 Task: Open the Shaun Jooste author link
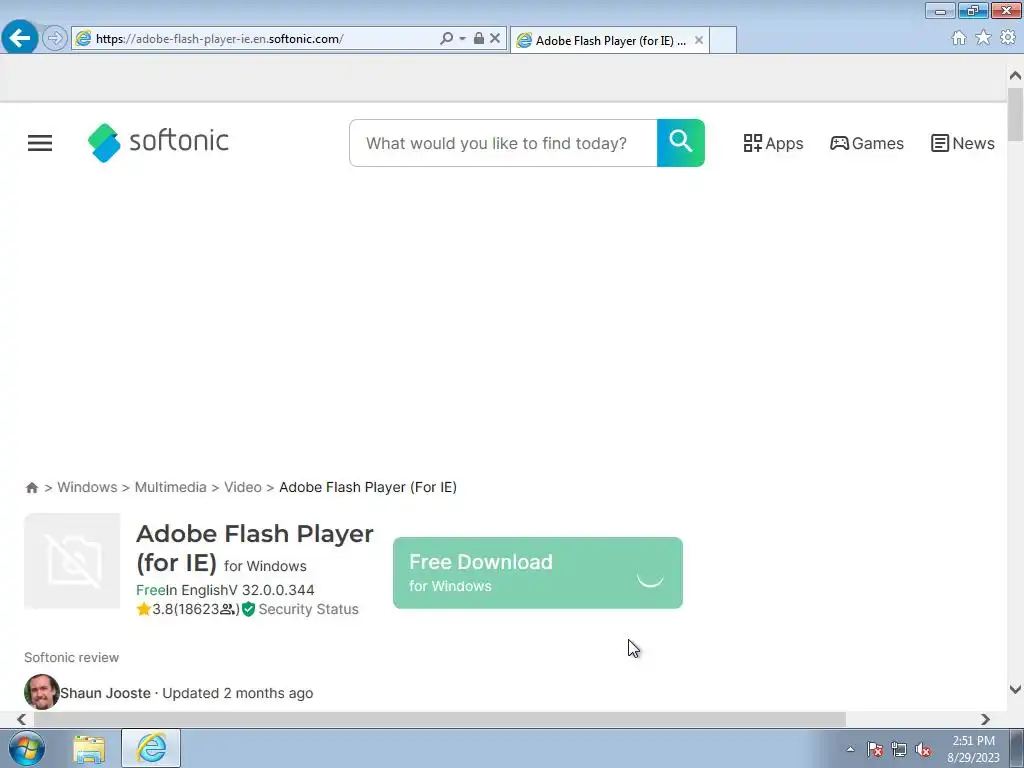point(105,693)
